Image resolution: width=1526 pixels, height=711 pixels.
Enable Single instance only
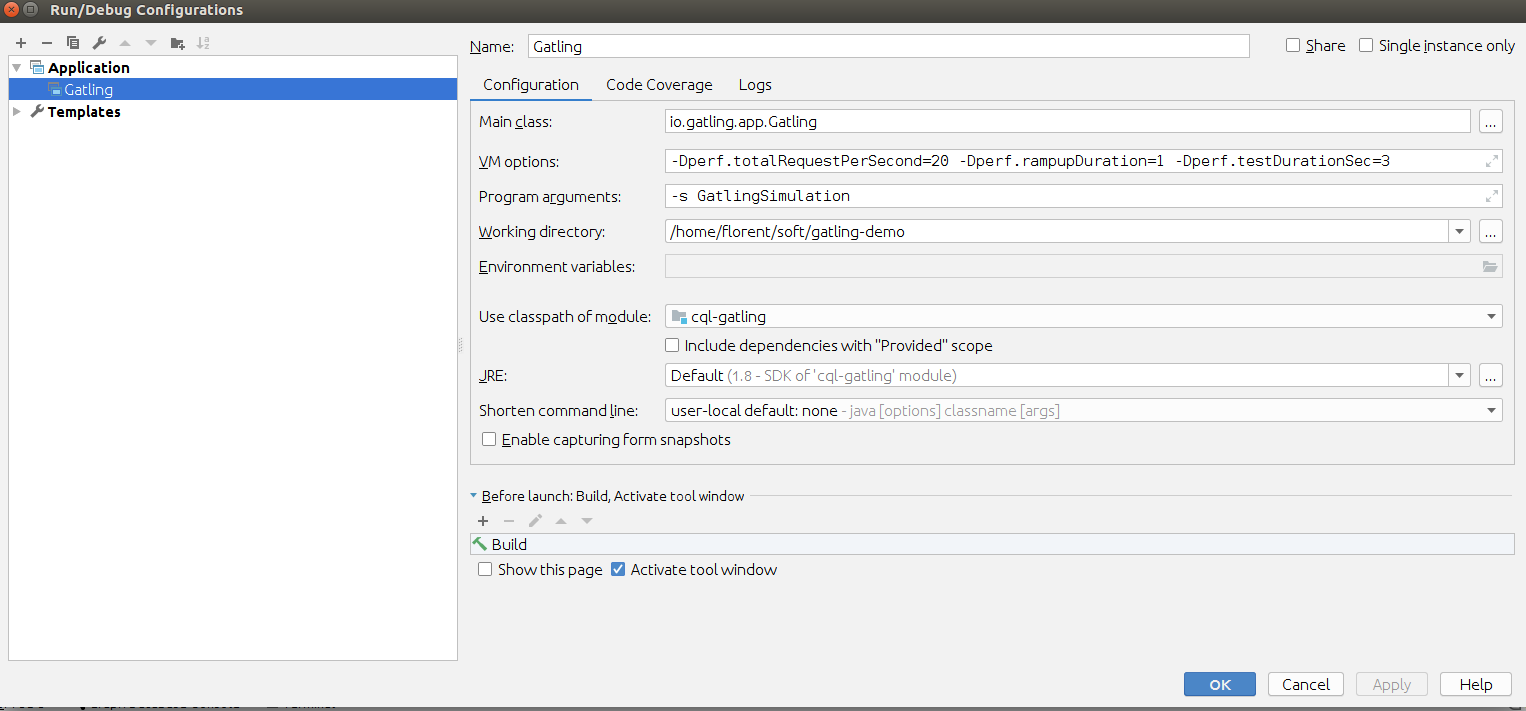(1366, 45)
